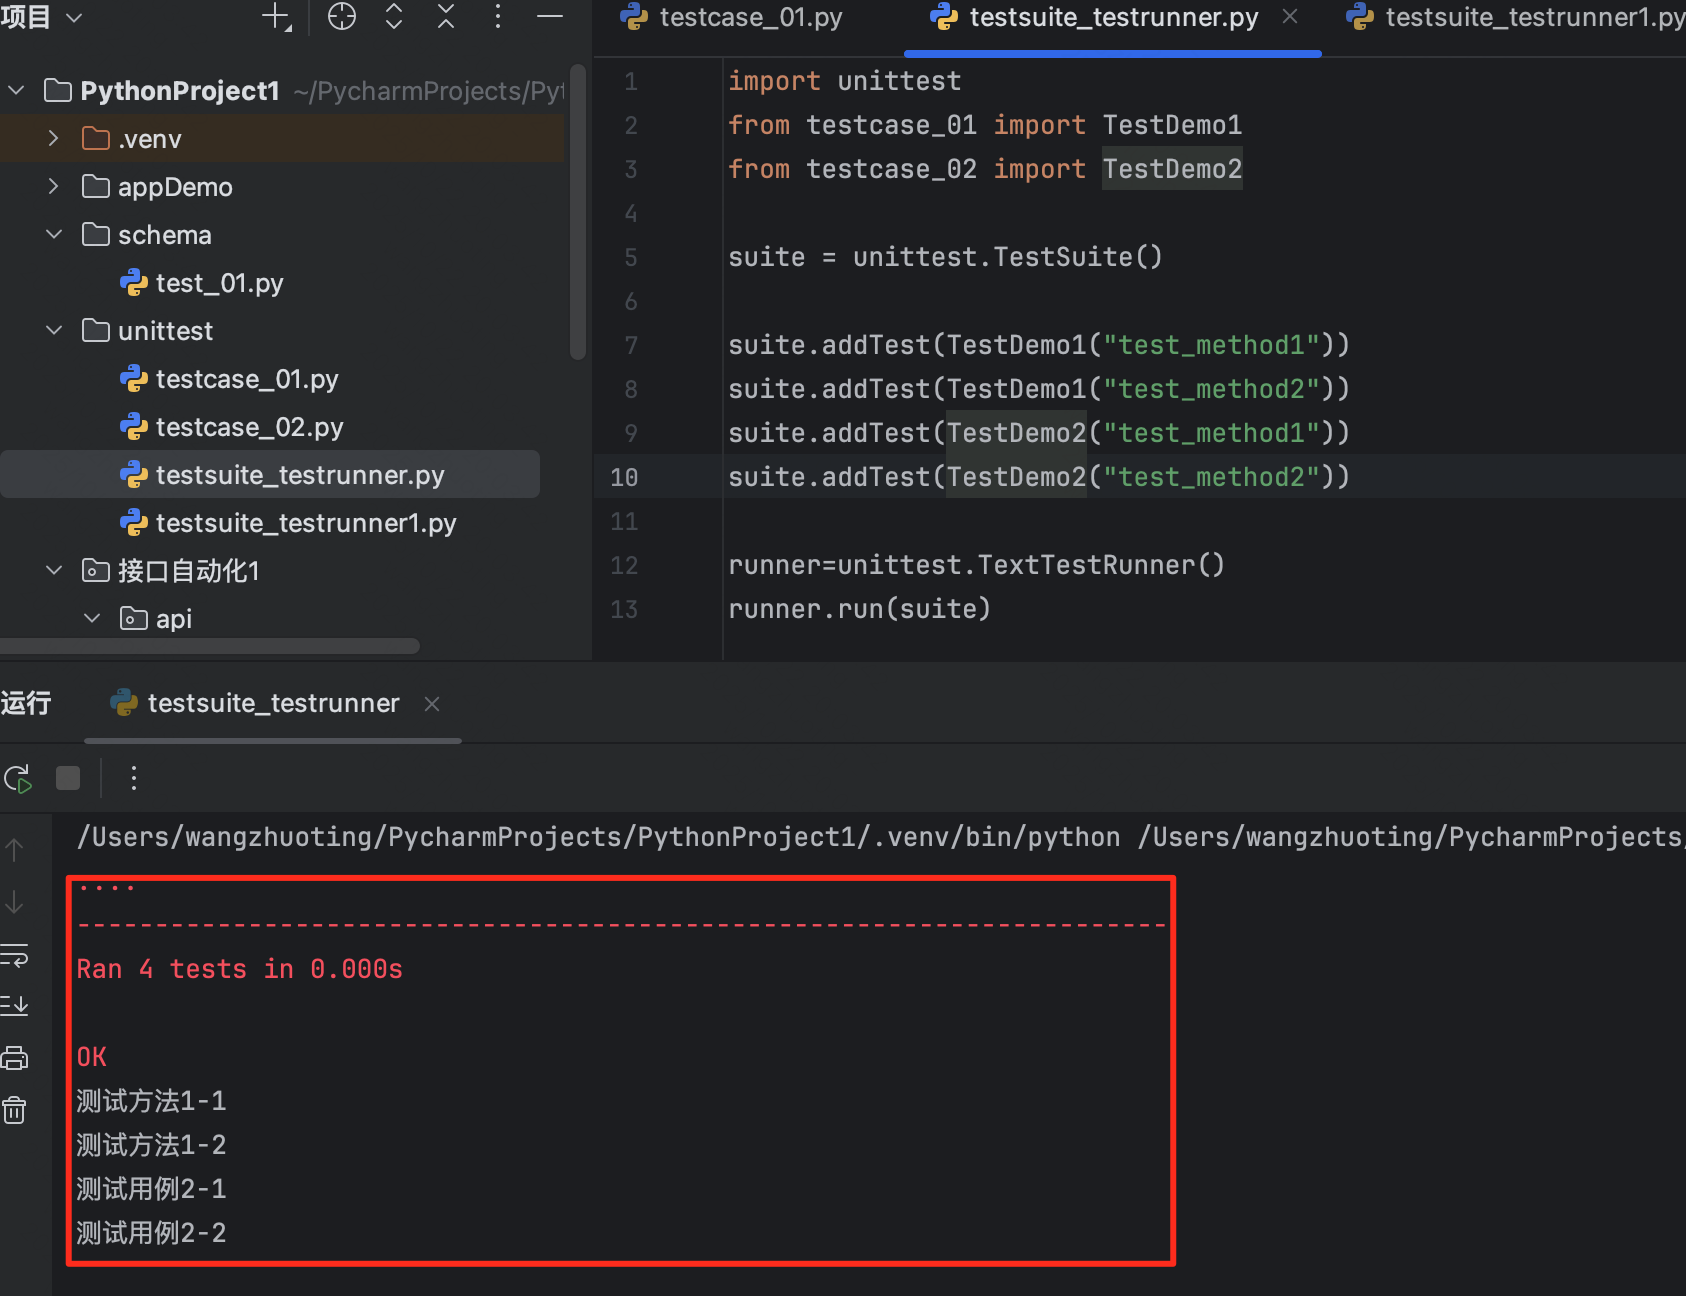Select the appDemo folder row
Screen dimensions: 1686x1296
click(282, 186)
